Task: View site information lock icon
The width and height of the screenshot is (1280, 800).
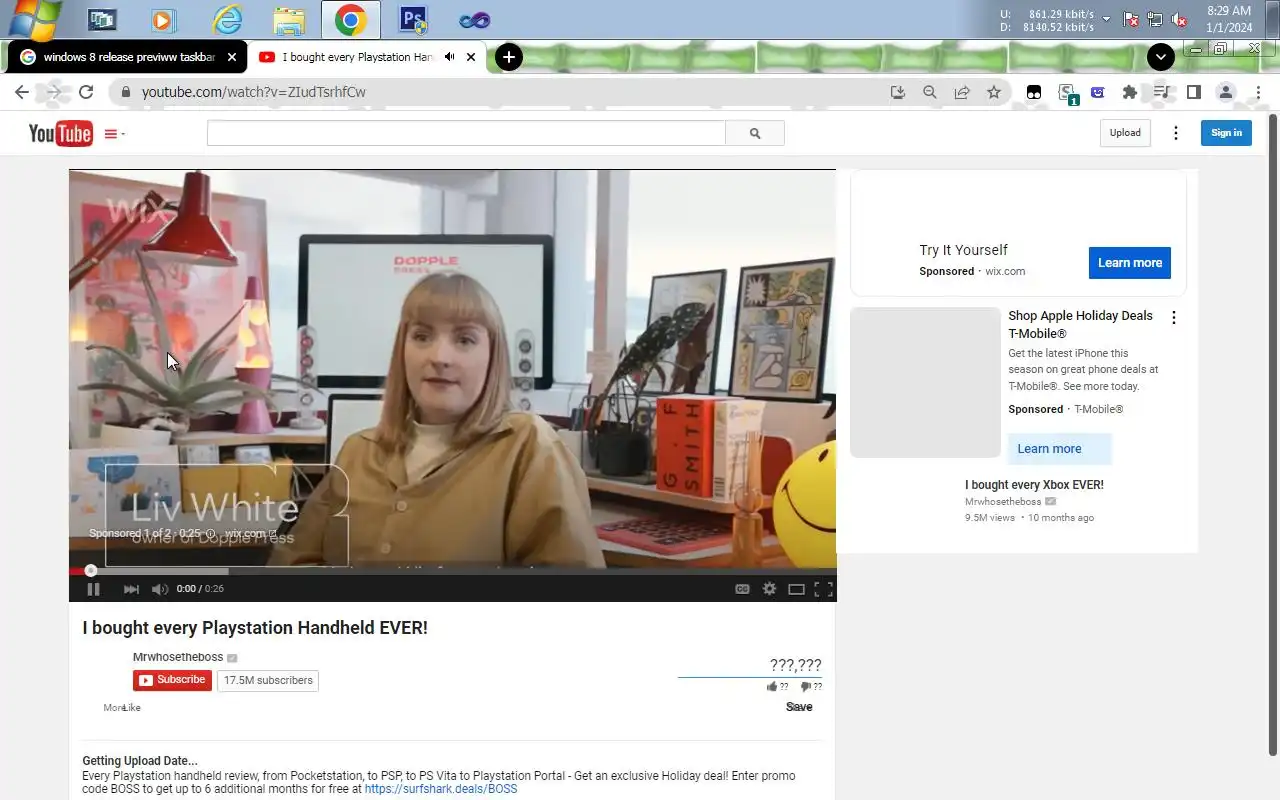Action: [125, 92]
